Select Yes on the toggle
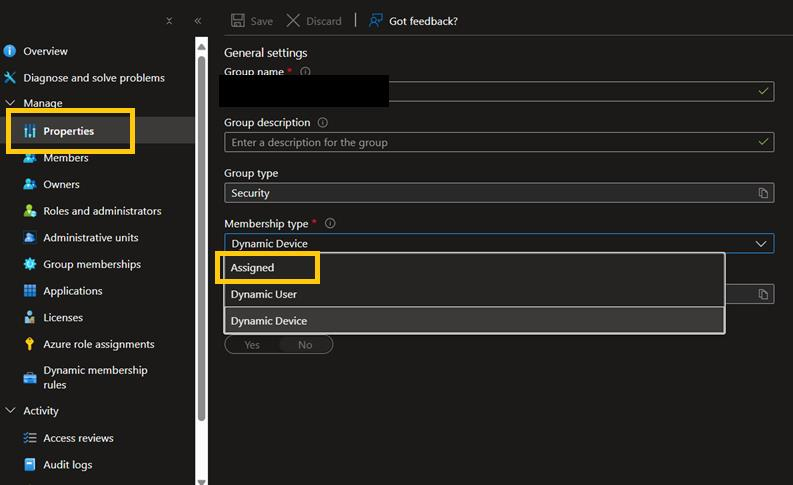 click(252, 345)
